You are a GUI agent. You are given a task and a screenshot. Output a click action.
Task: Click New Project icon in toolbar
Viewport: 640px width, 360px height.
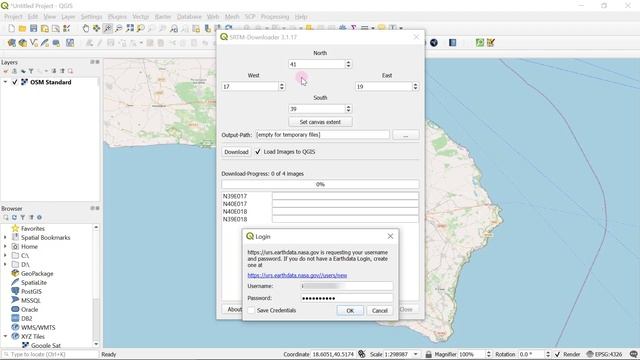[x=11, y=29]
